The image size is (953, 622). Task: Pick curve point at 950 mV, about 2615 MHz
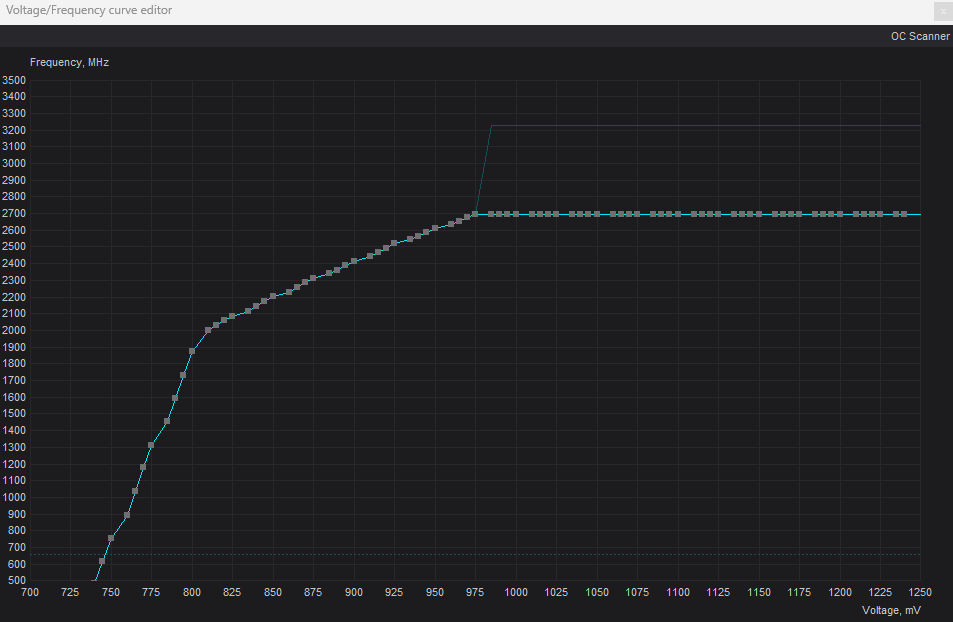point(435,228)
